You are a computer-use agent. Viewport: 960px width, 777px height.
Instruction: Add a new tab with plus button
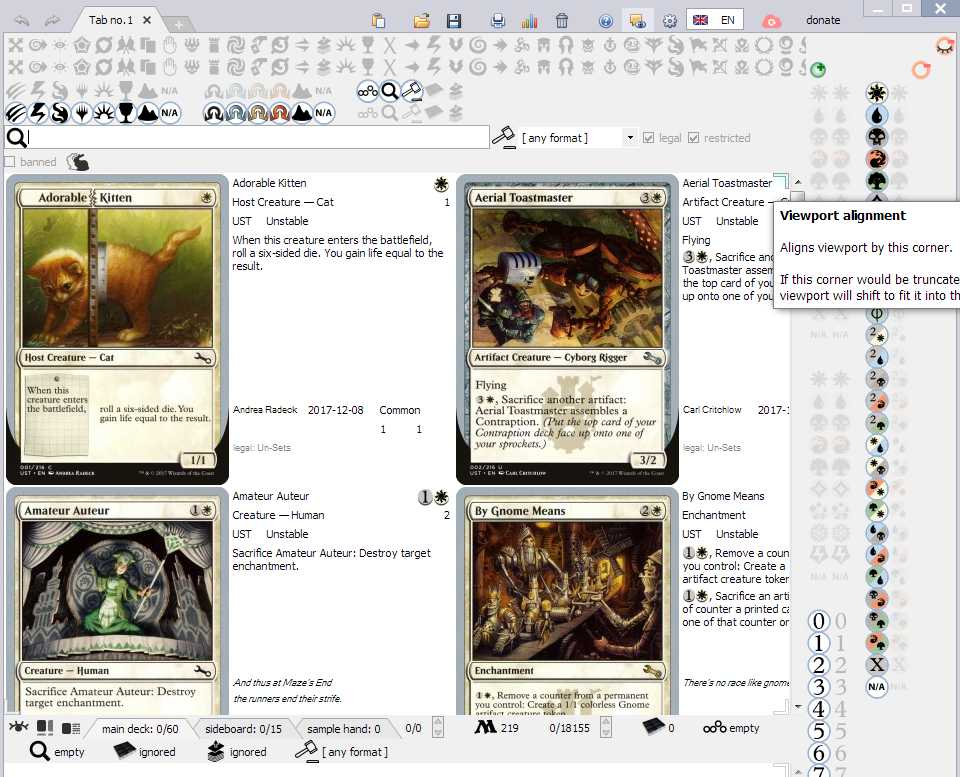178,24
